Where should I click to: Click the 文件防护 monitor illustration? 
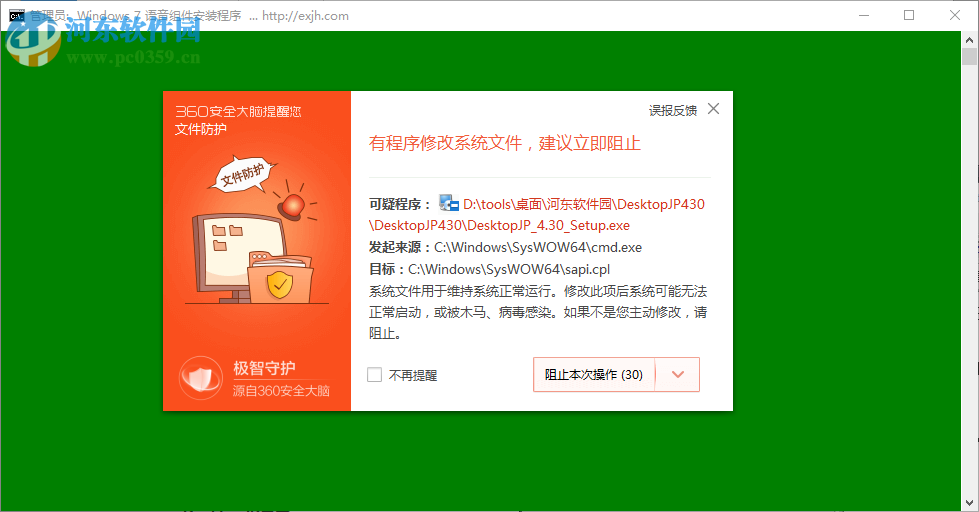(256, 231)
